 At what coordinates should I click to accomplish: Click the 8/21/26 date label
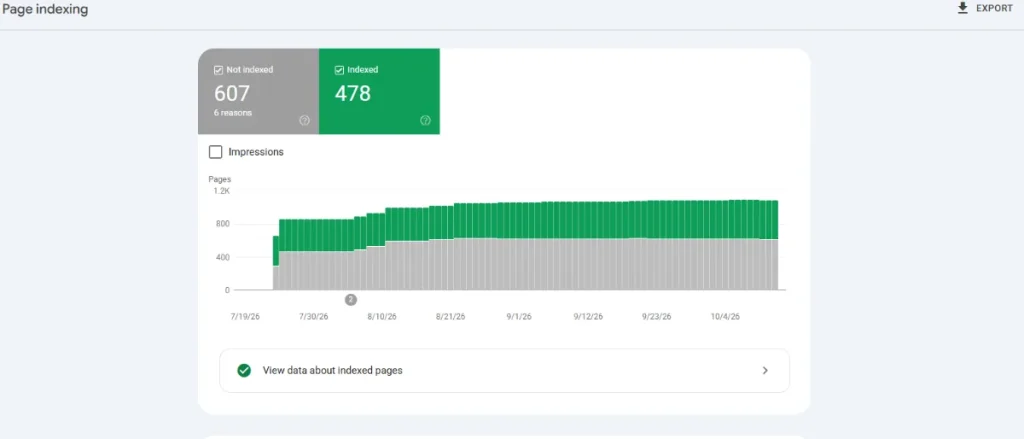pyautogui.click(x=451, y=317)
